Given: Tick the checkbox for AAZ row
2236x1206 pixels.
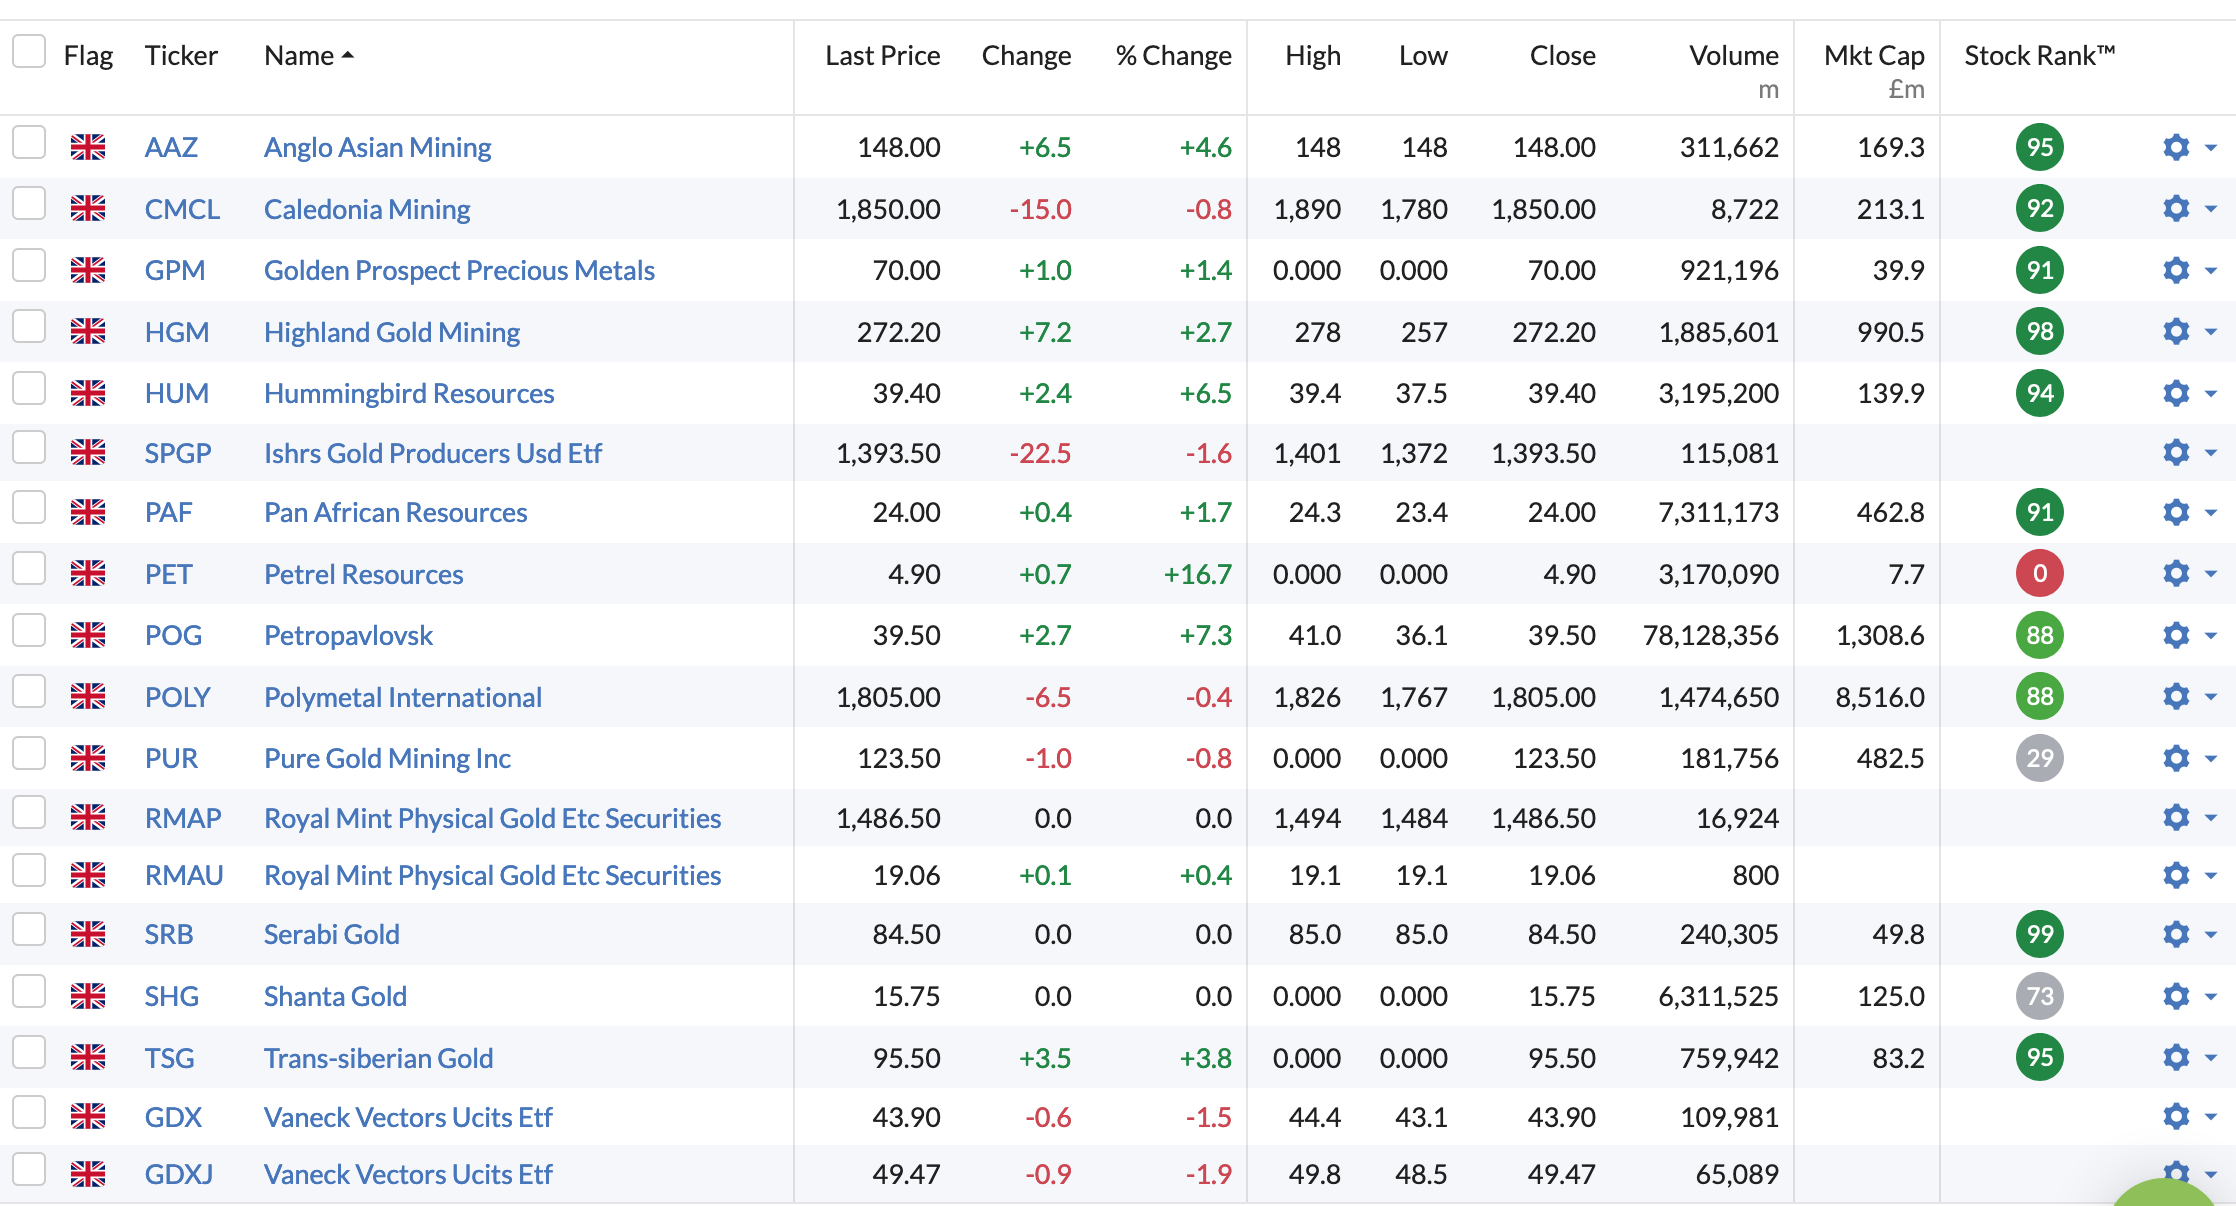Looking at the screenshot, I should (29, 142).
